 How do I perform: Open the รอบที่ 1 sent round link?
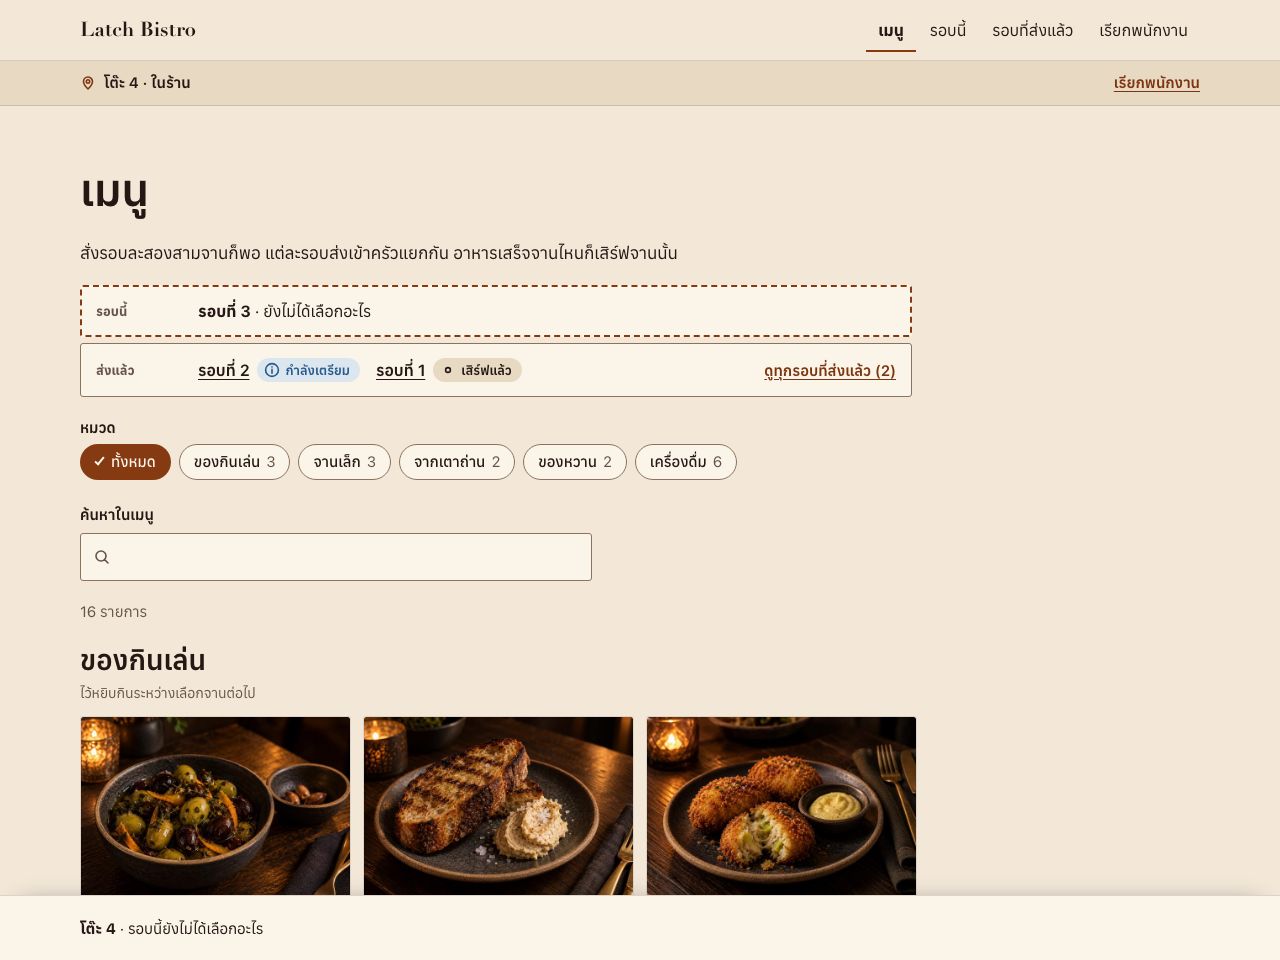click(400, 370)
